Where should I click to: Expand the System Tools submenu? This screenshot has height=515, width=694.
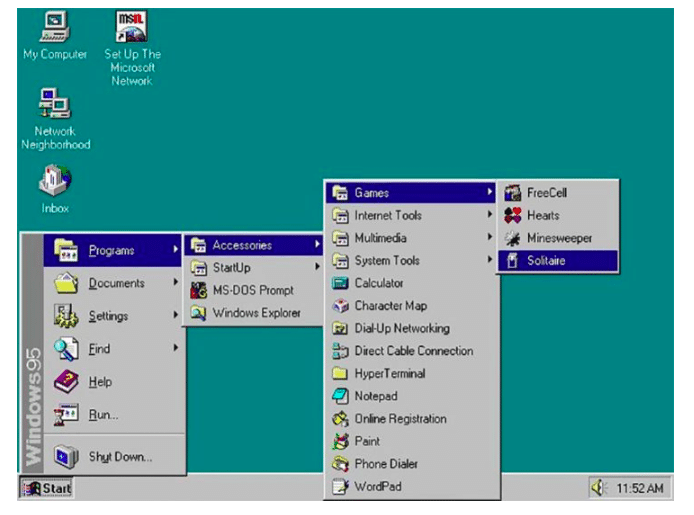click(x=386, y=261)
